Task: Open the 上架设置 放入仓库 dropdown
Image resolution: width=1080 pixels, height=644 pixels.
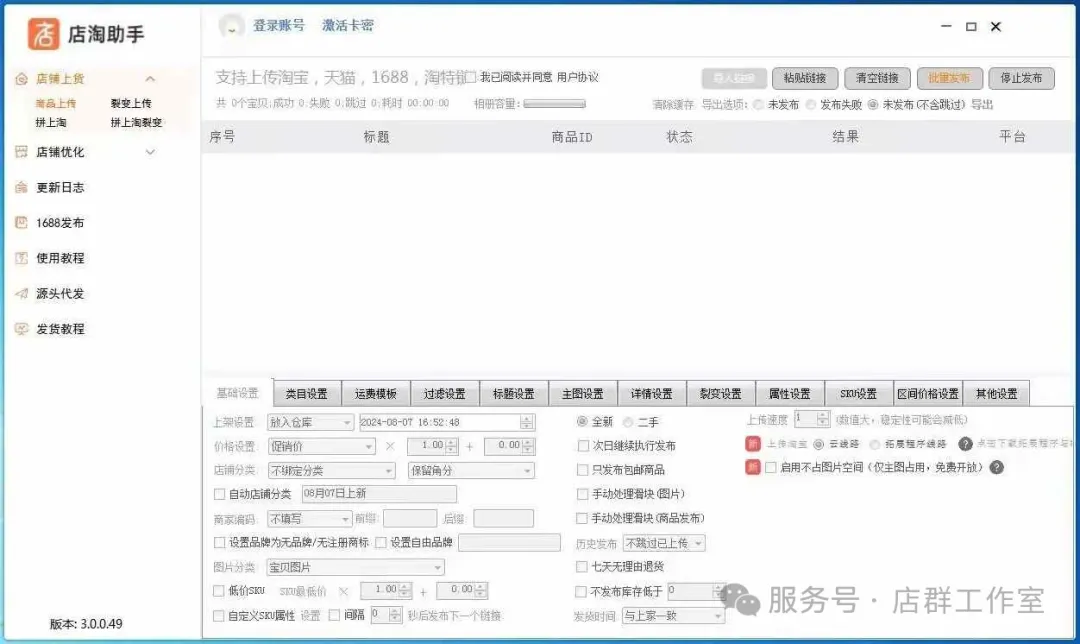Action: pyautogui.click(x=310, y=422)
